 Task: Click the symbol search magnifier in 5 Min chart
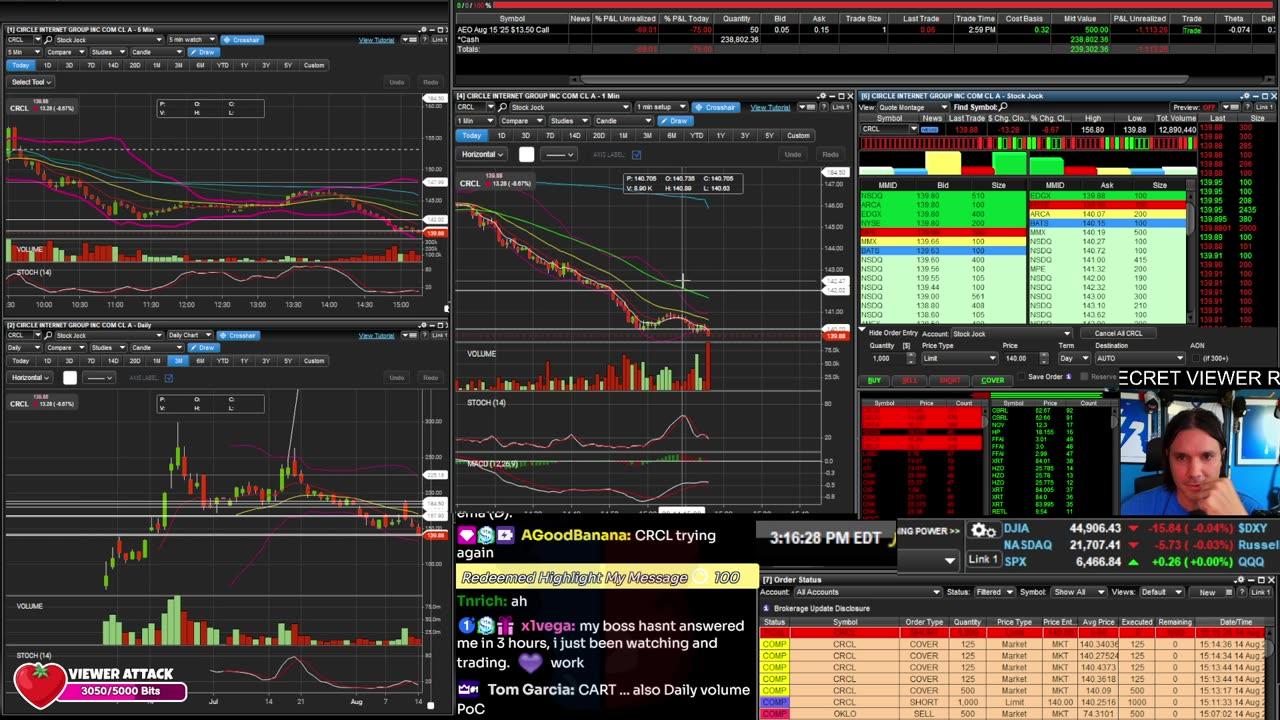[x=48, y=40]
